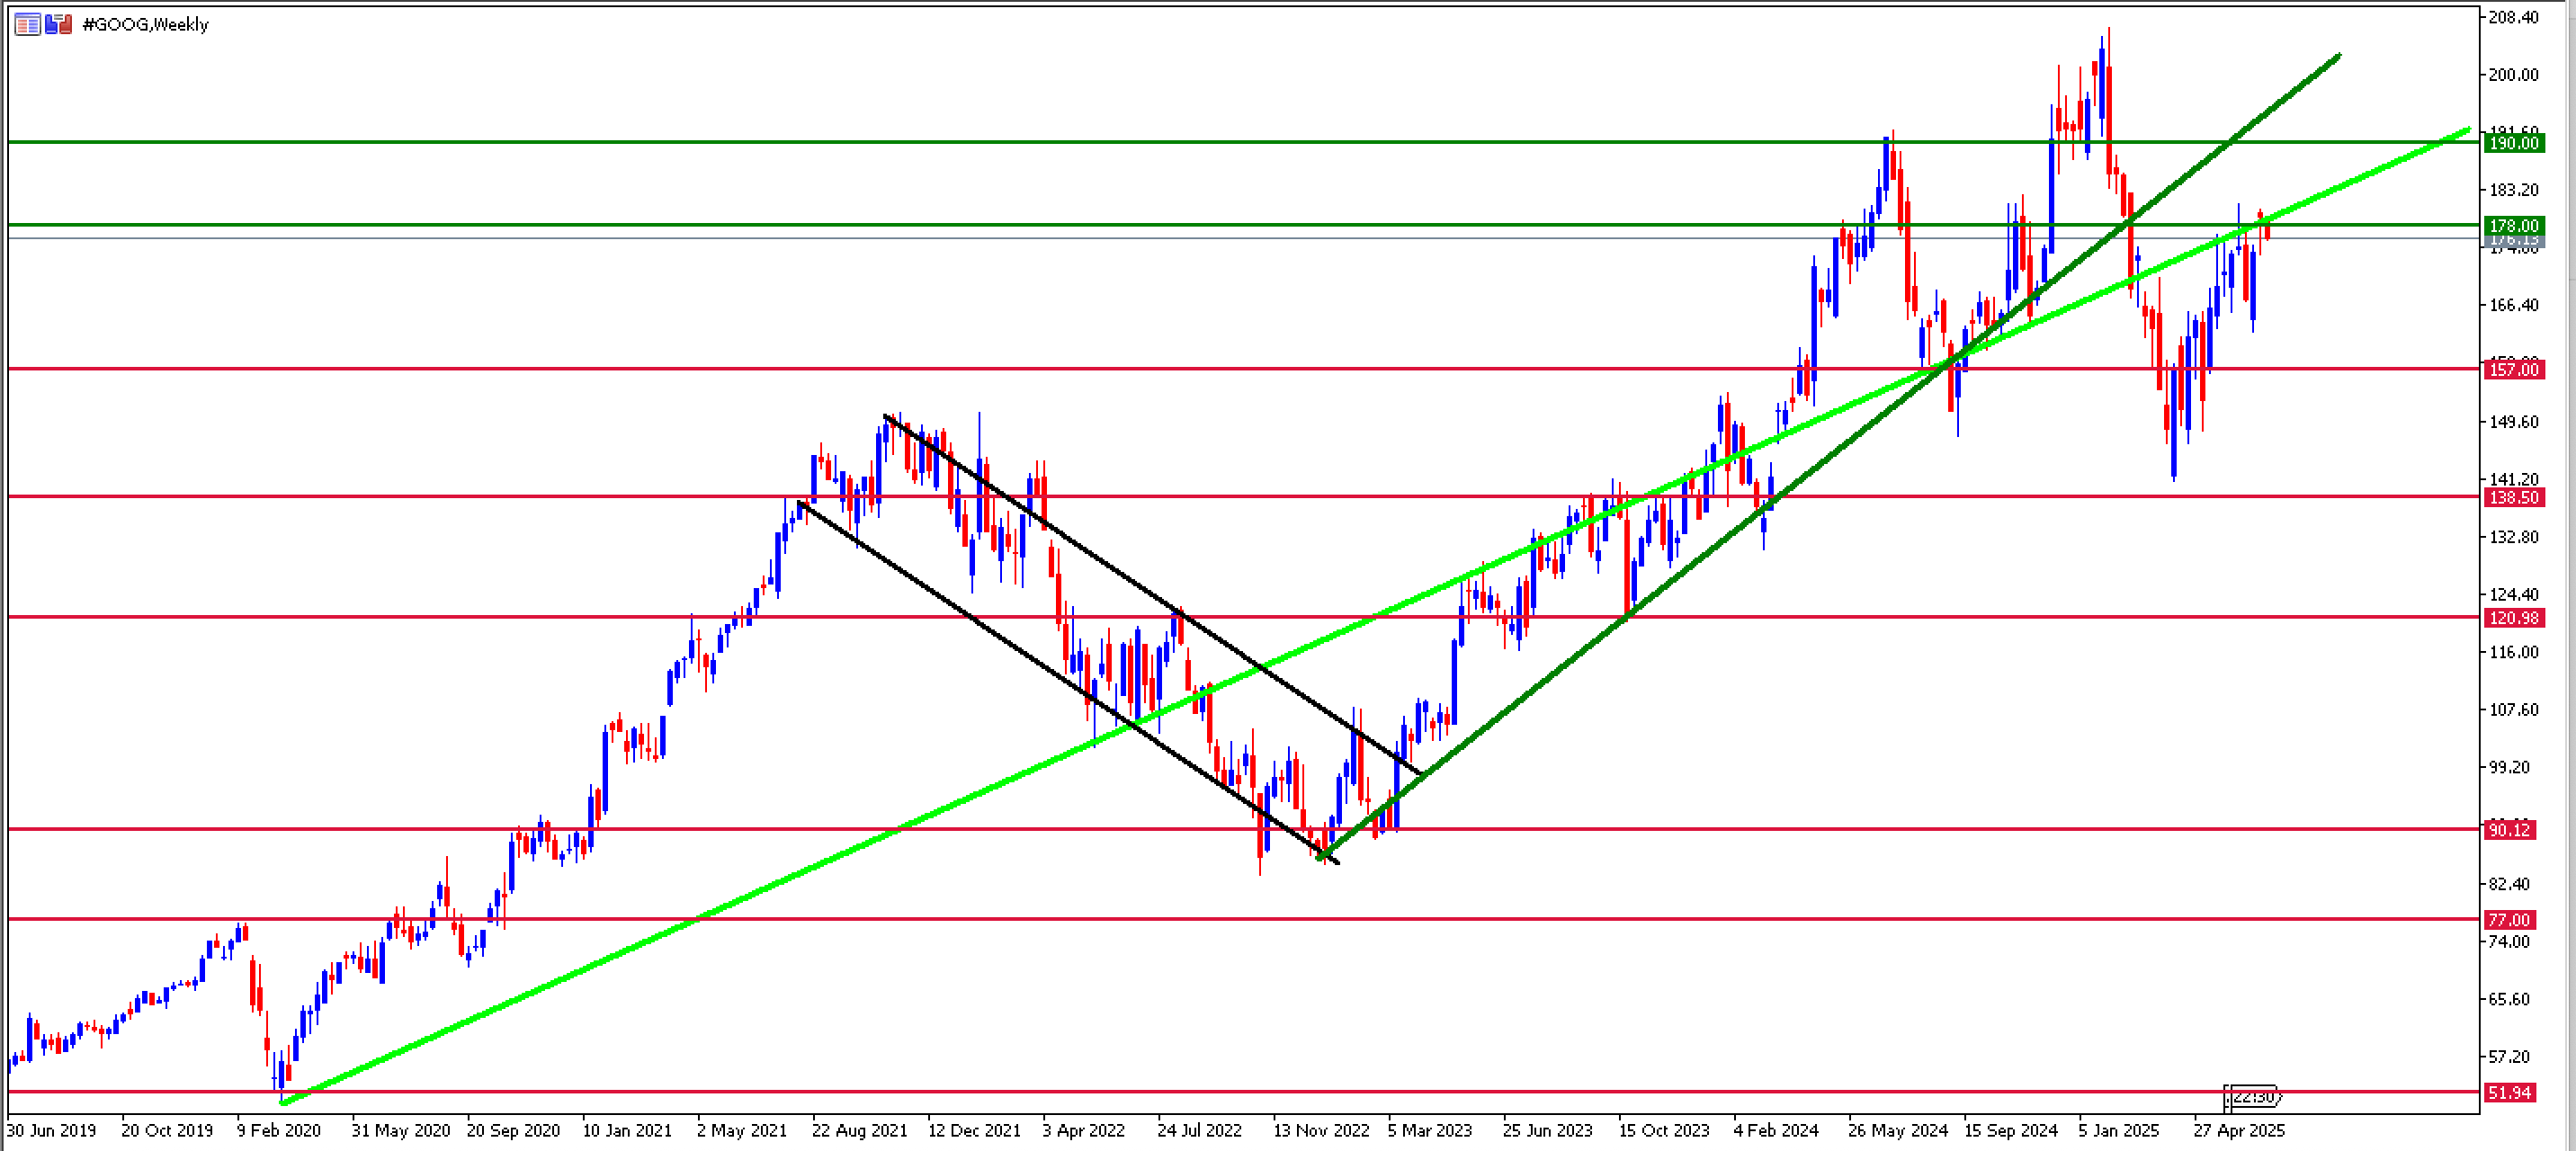Click the 30 Jun 2019 date label
The width and height of the screenshot is (2576, 1151).
[x=52, y=1131]
